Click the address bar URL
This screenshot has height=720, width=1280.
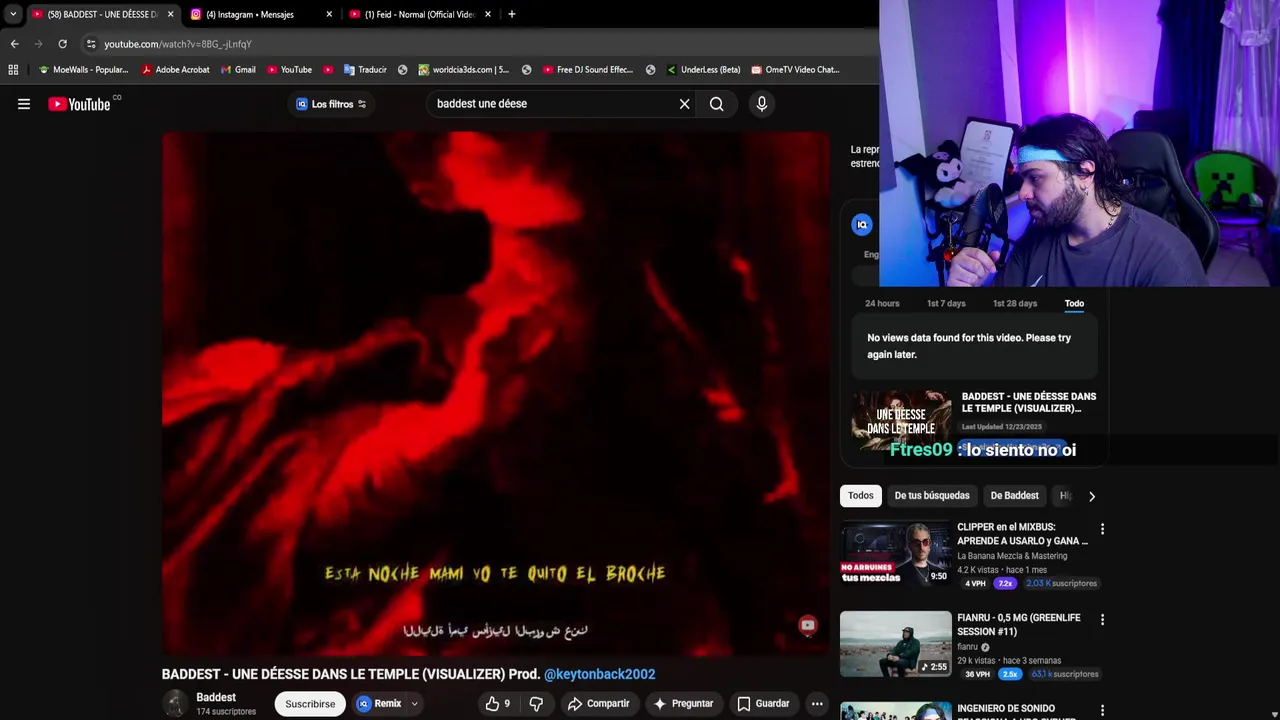[178, 44]
